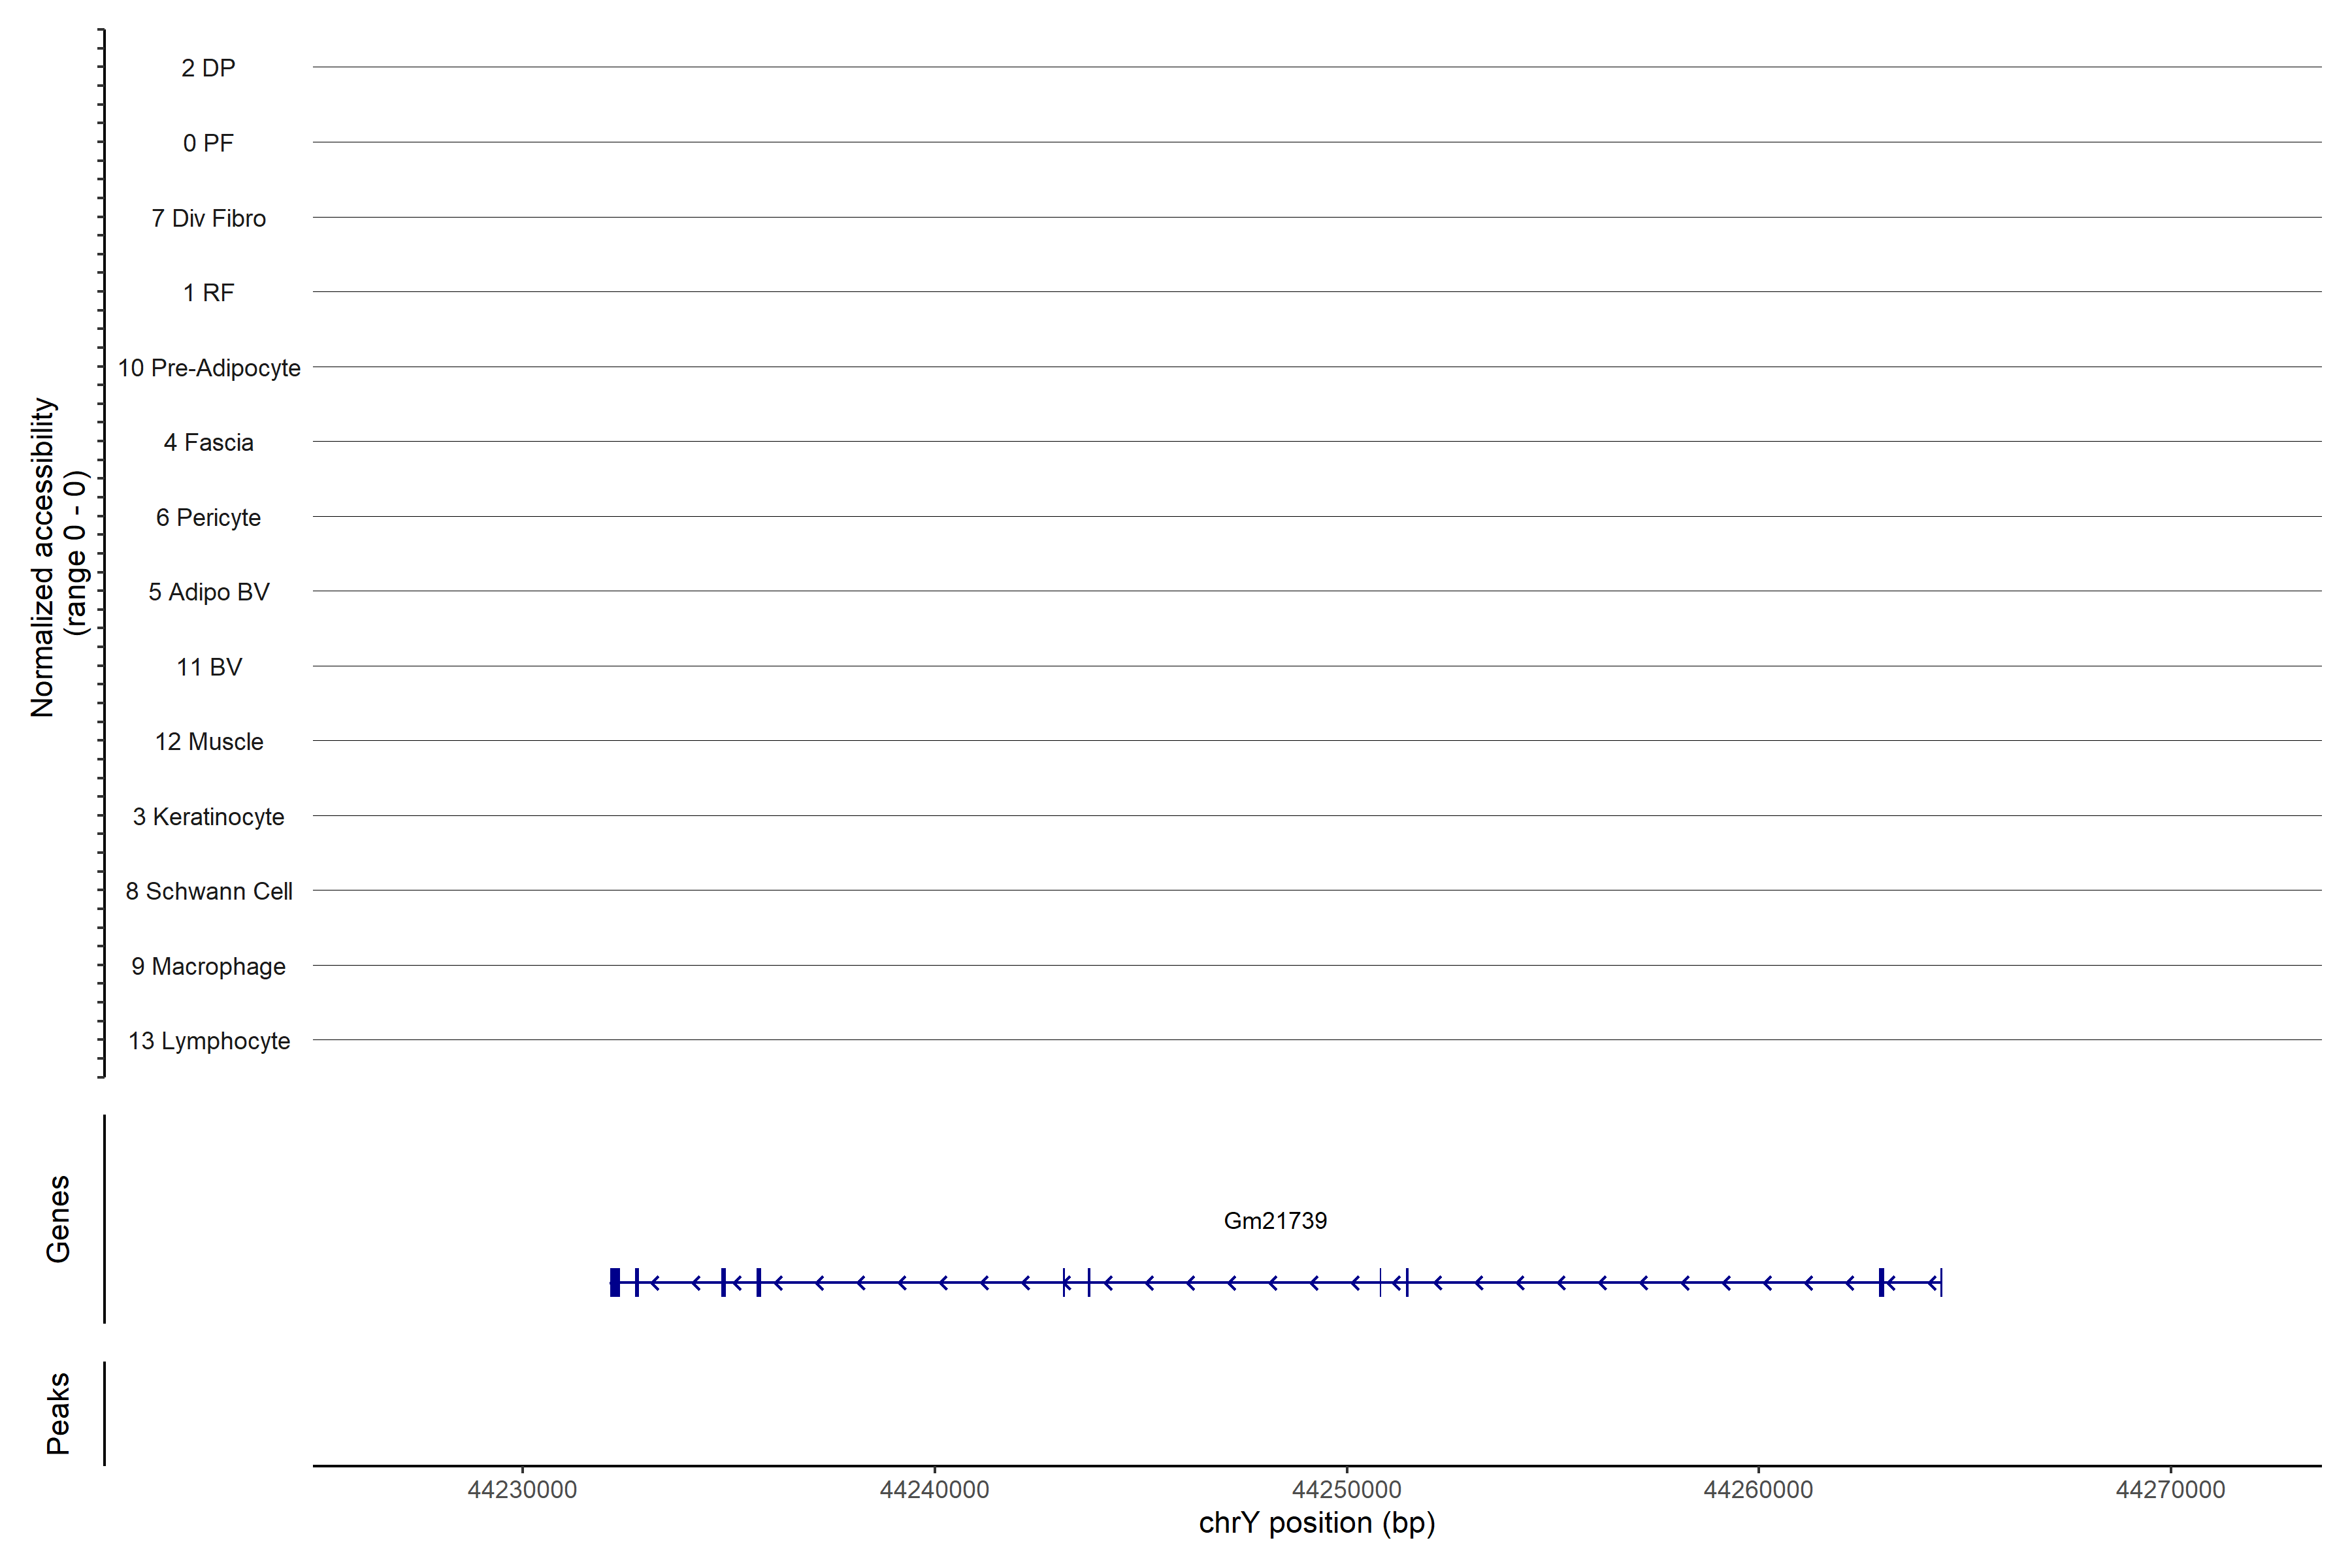Click the 8 Schwann Cell track label
Image resolution: width=2352 pixels, height=1568 pixels.
pyautogui.click(x=208, y=891)
